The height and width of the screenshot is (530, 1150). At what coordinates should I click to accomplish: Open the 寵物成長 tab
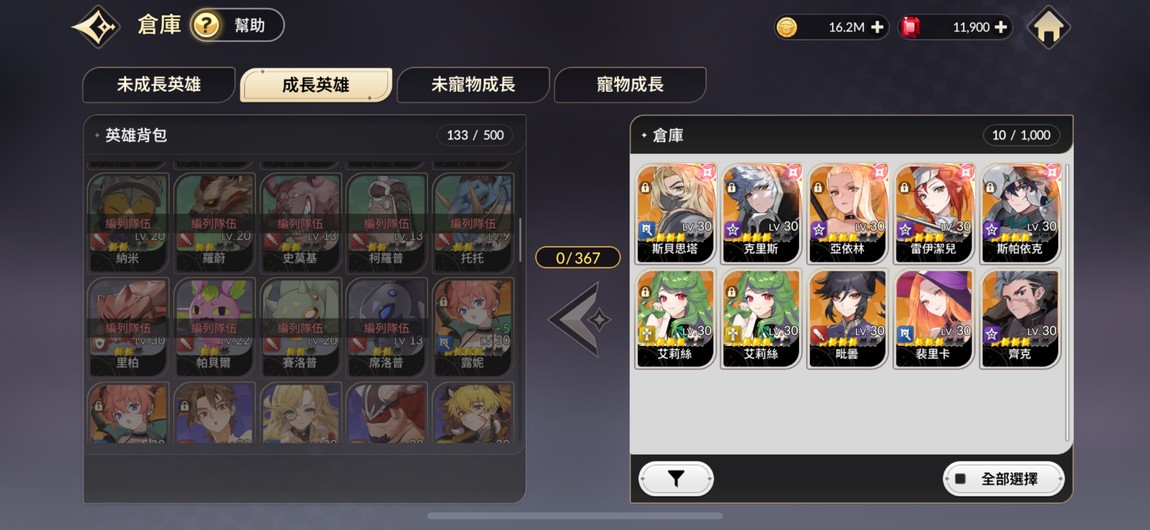(630, 85)
